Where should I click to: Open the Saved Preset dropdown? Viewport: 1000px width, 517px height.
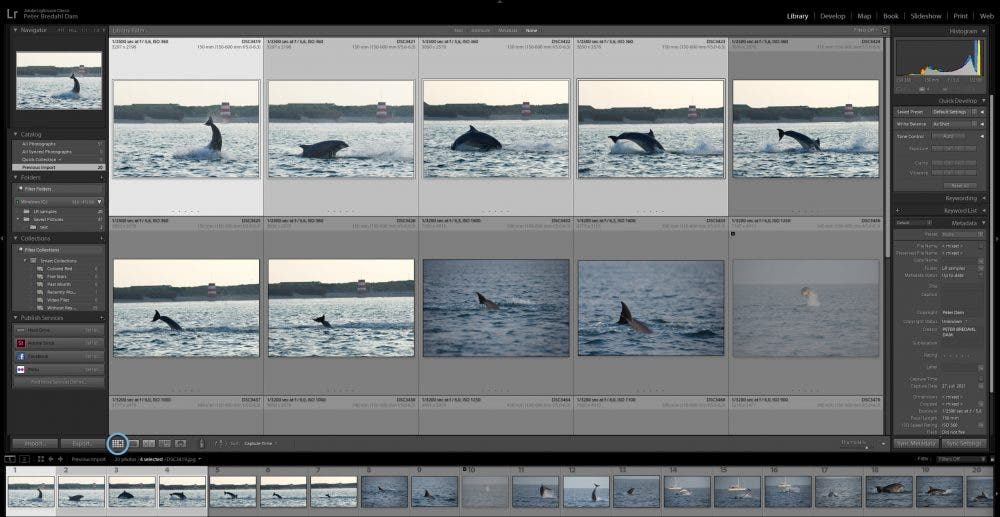tap(953, 112)
